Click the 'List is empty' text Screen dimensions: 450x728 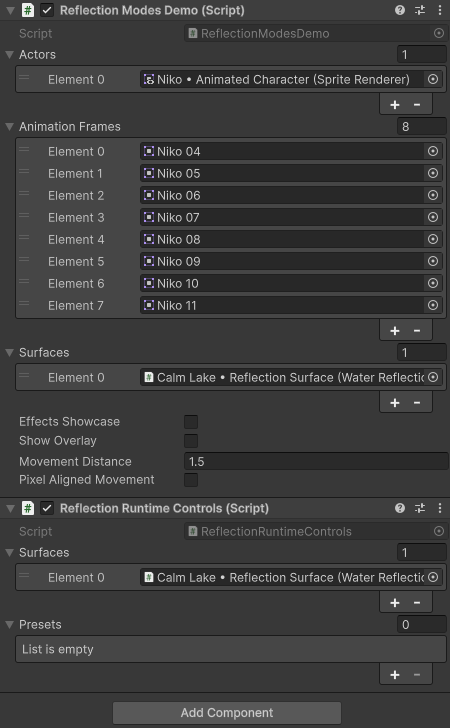point(58,649)
